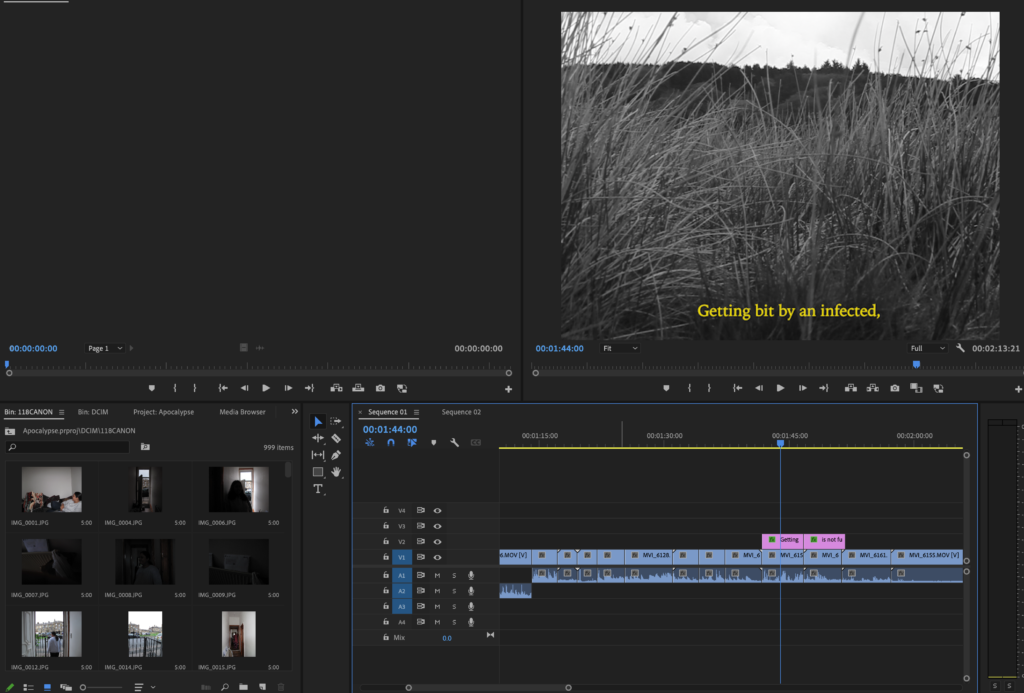Select the Razor tool in the tools panel
Viewport: 1024px width, 693px height.
tap(336, 438)
